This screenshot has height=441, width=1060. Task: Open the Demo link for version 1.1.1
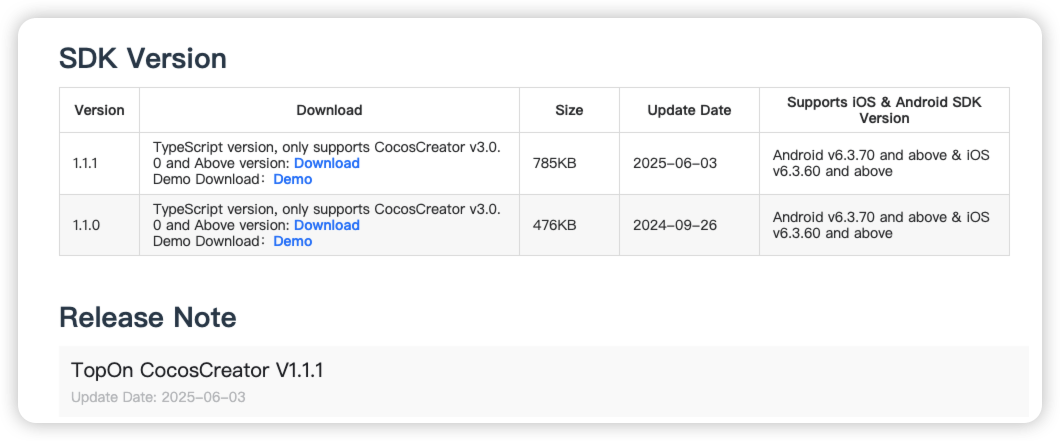tap(293, 179)
